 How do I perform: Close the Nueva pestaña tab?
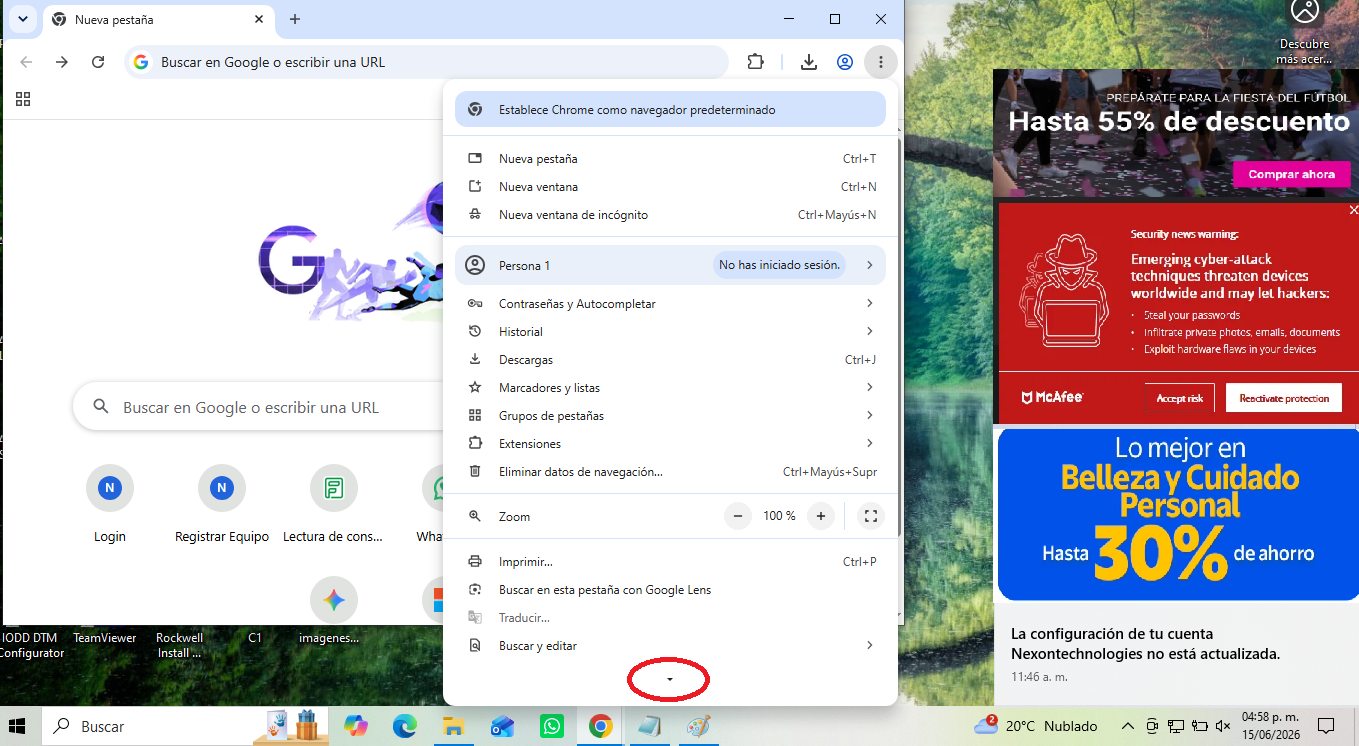pyautogui.click(x=259, y=19)
